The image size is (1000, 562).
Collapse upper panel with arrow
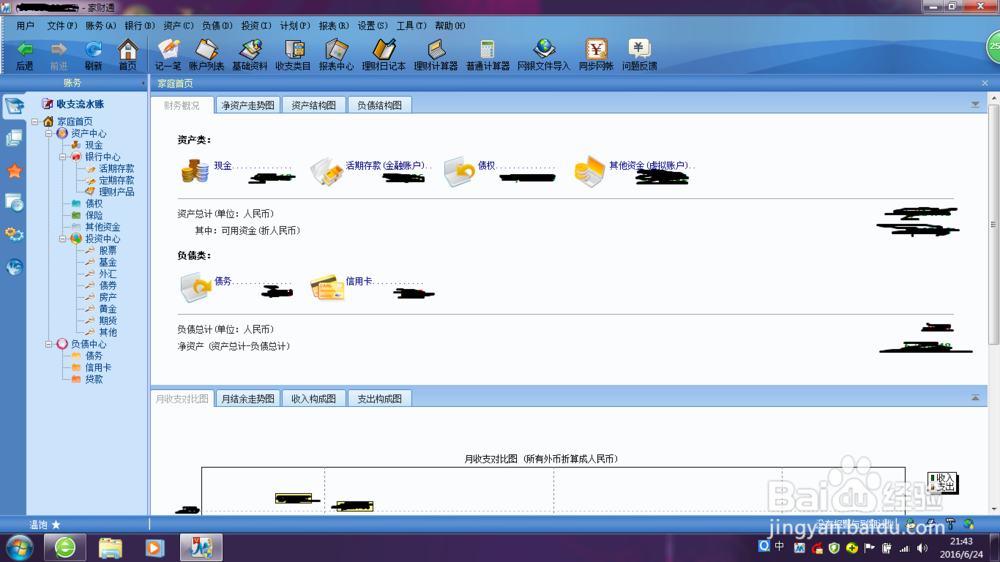point(975,105)
